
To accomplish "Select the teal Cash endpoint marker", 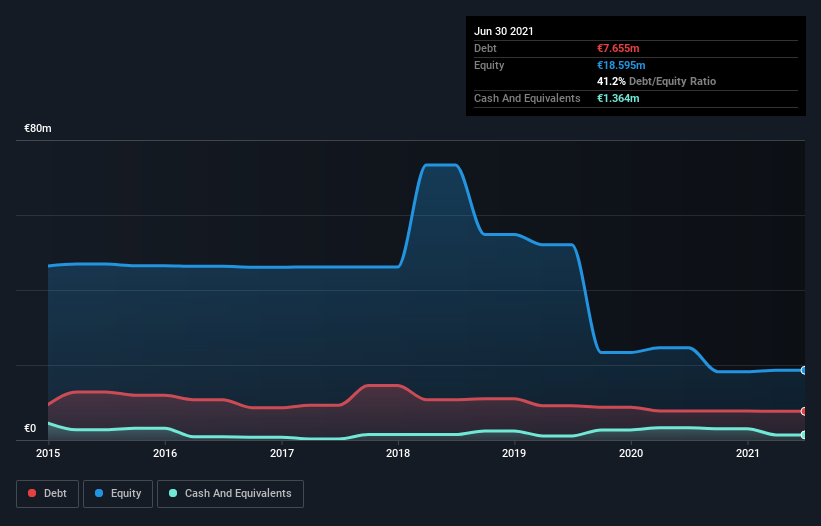I will (x=803, y=434).
